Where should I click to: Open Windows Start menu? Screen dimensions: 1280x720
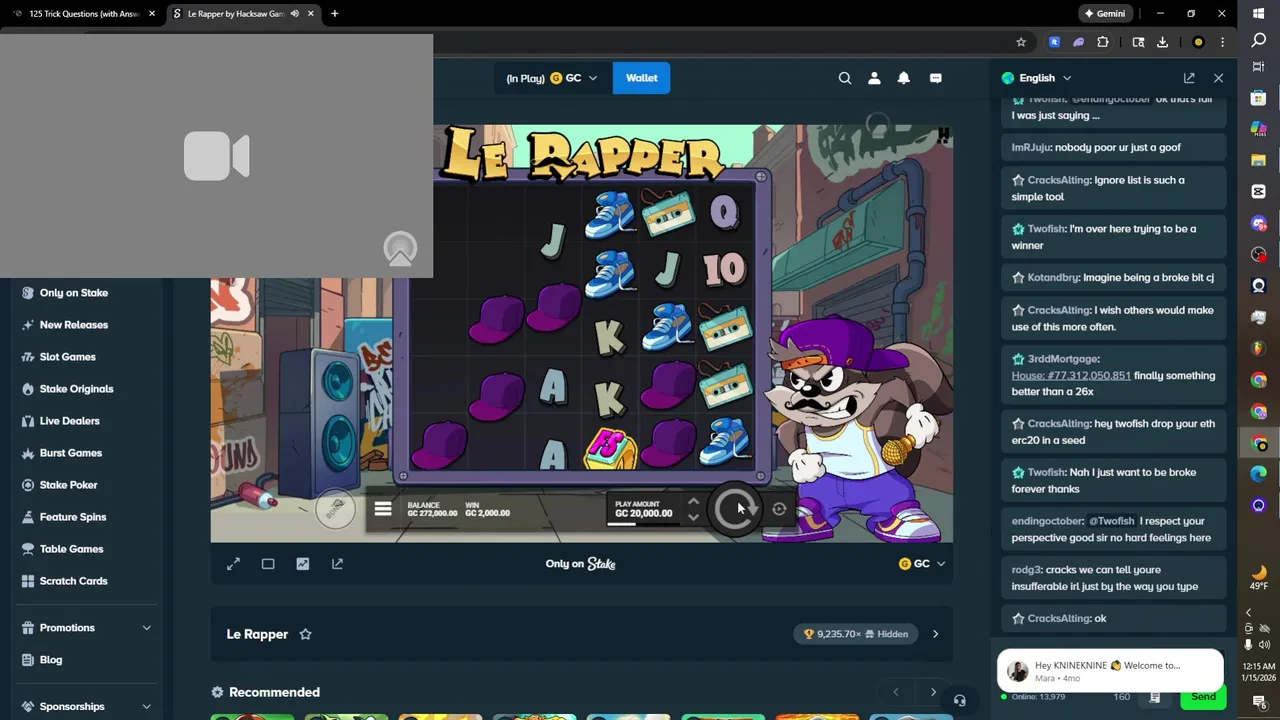tap(1259, 13)
